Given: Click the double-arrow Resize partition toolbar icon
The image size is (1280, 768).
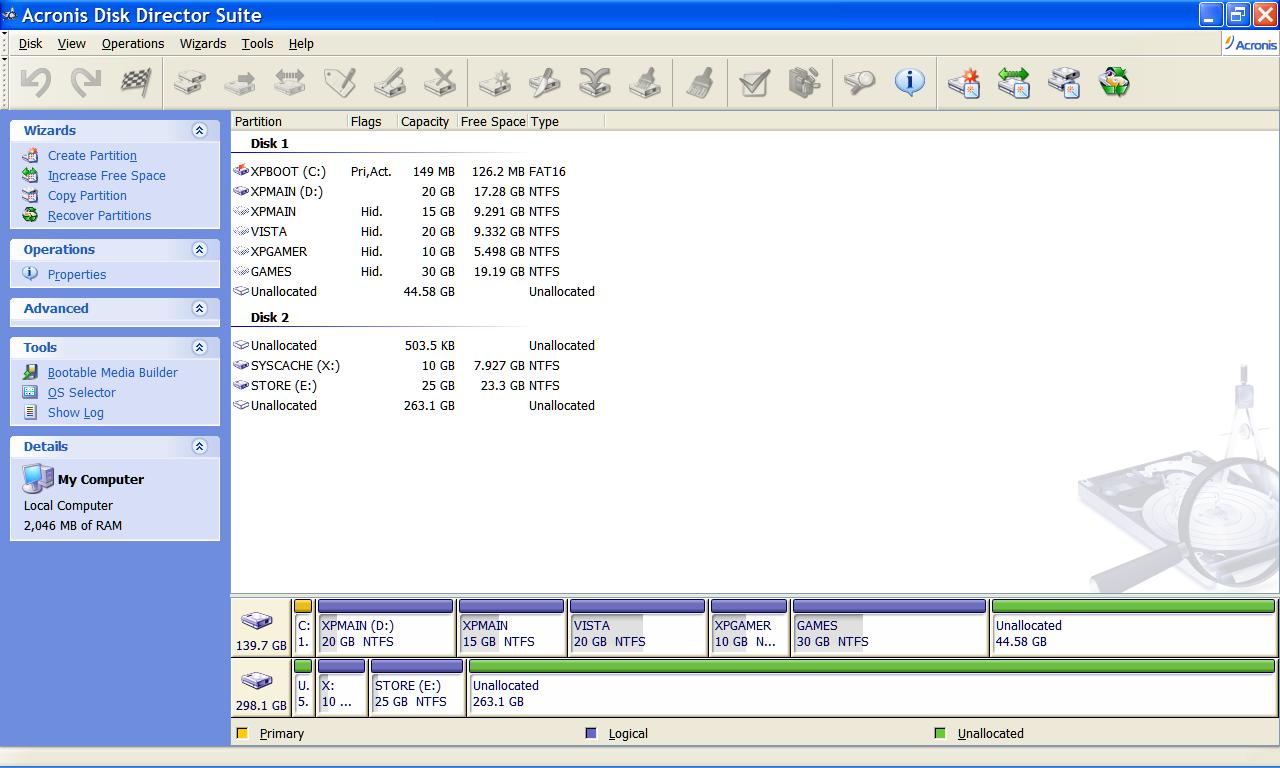Looking at the screenshot, I should 289,82.
